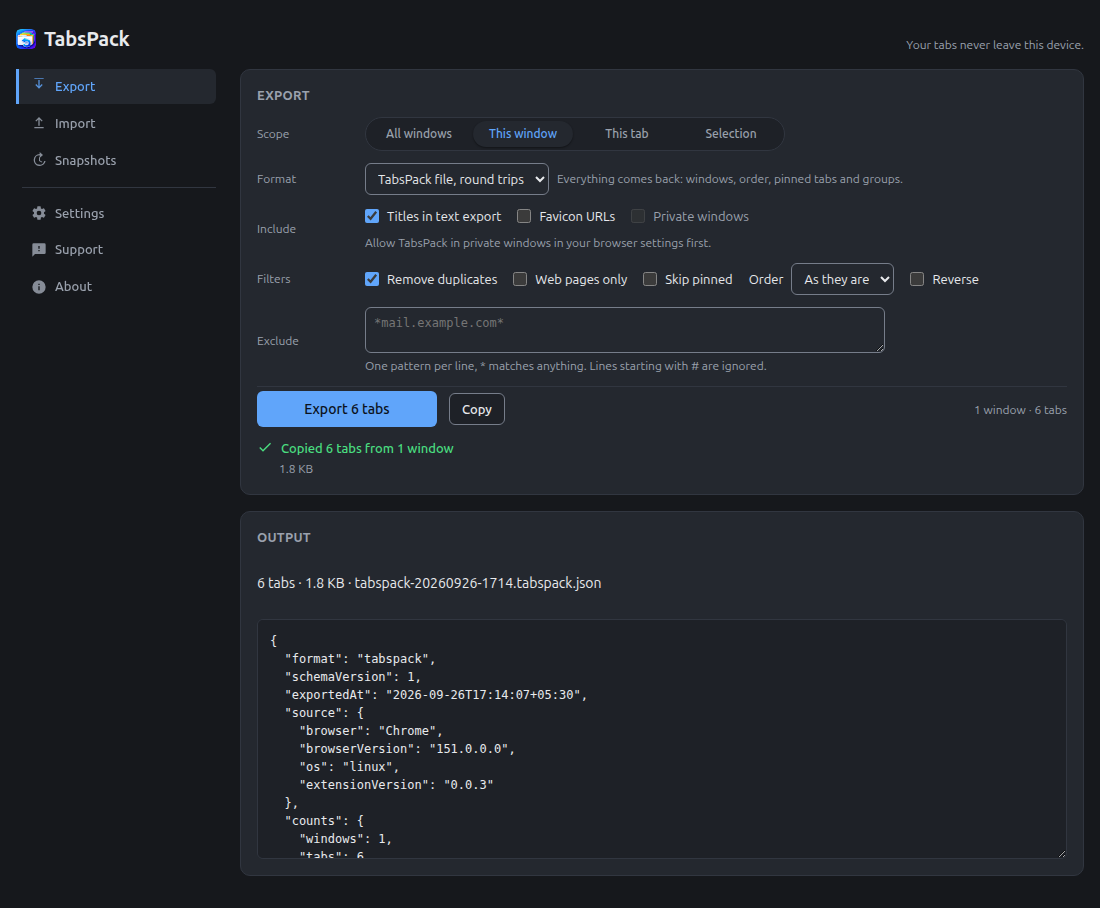Click the OUTPUT section heading
Image resolution: width=1100 pixels, height=908 pixels.
click(283, 538)
